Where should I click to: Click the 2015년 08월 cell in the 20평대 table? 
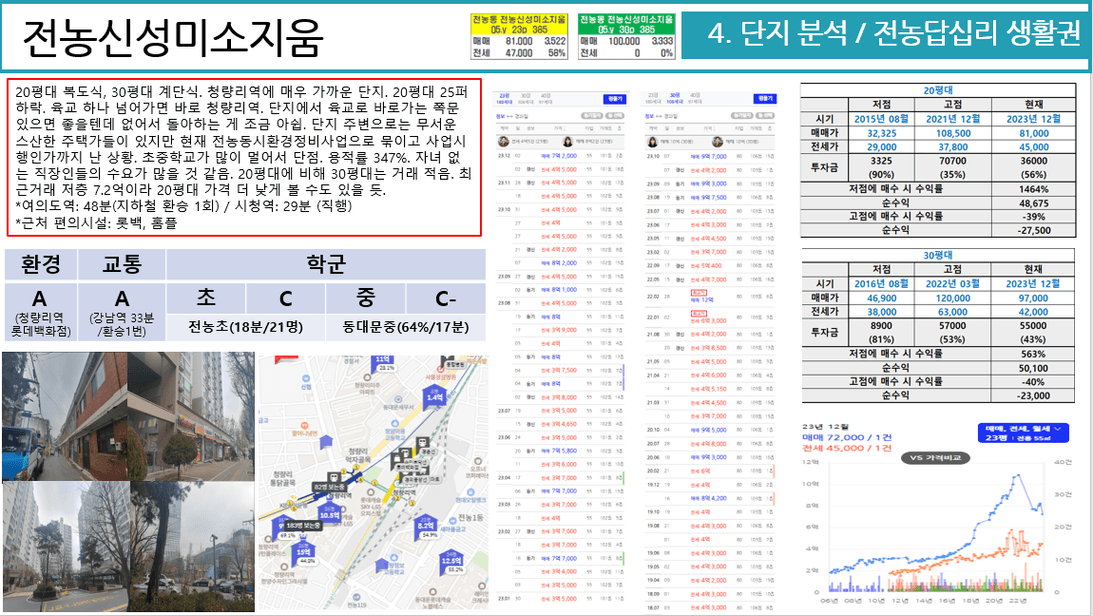click(882, 119)
